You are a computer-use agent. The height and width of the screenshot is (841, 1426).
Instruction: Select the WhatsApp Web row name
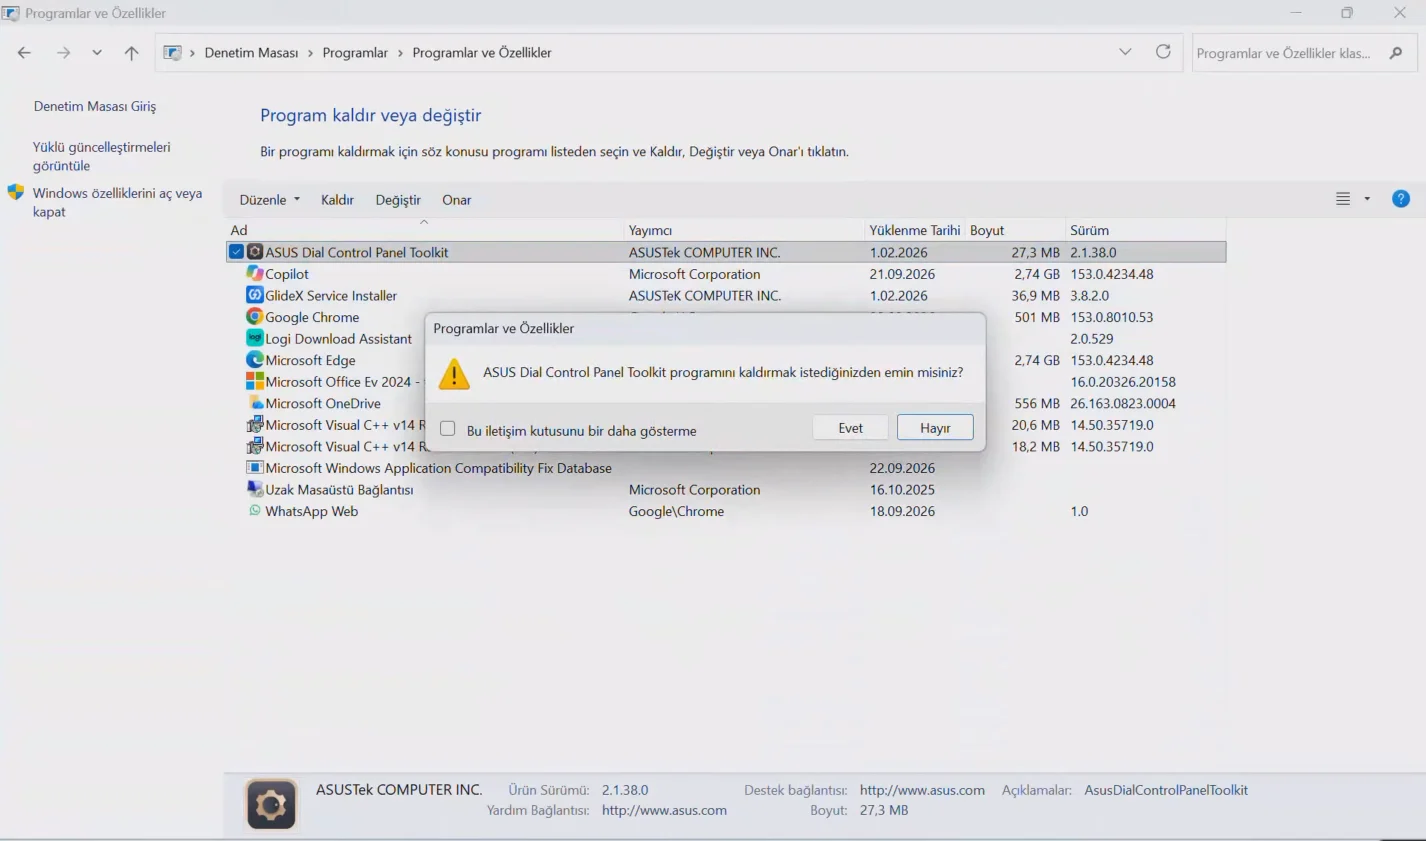click(x=311, y=511)
